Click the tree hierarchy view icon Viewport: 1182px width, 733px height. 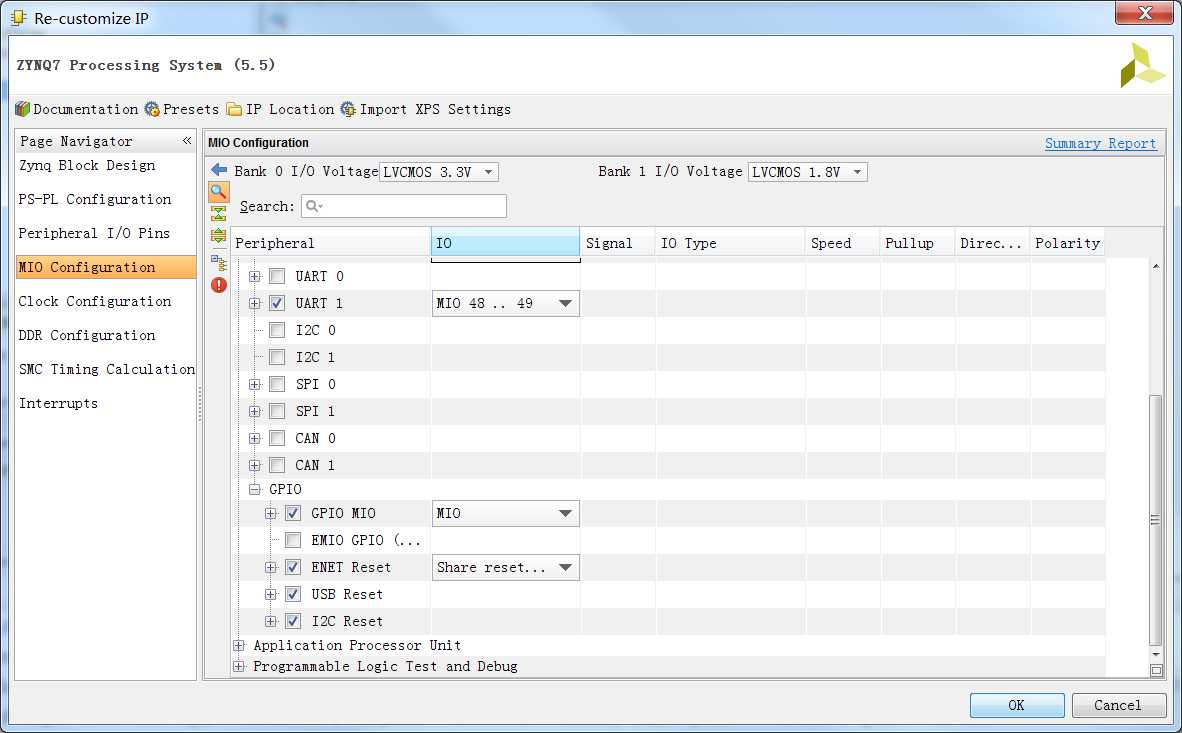click(x=219, y=262)
